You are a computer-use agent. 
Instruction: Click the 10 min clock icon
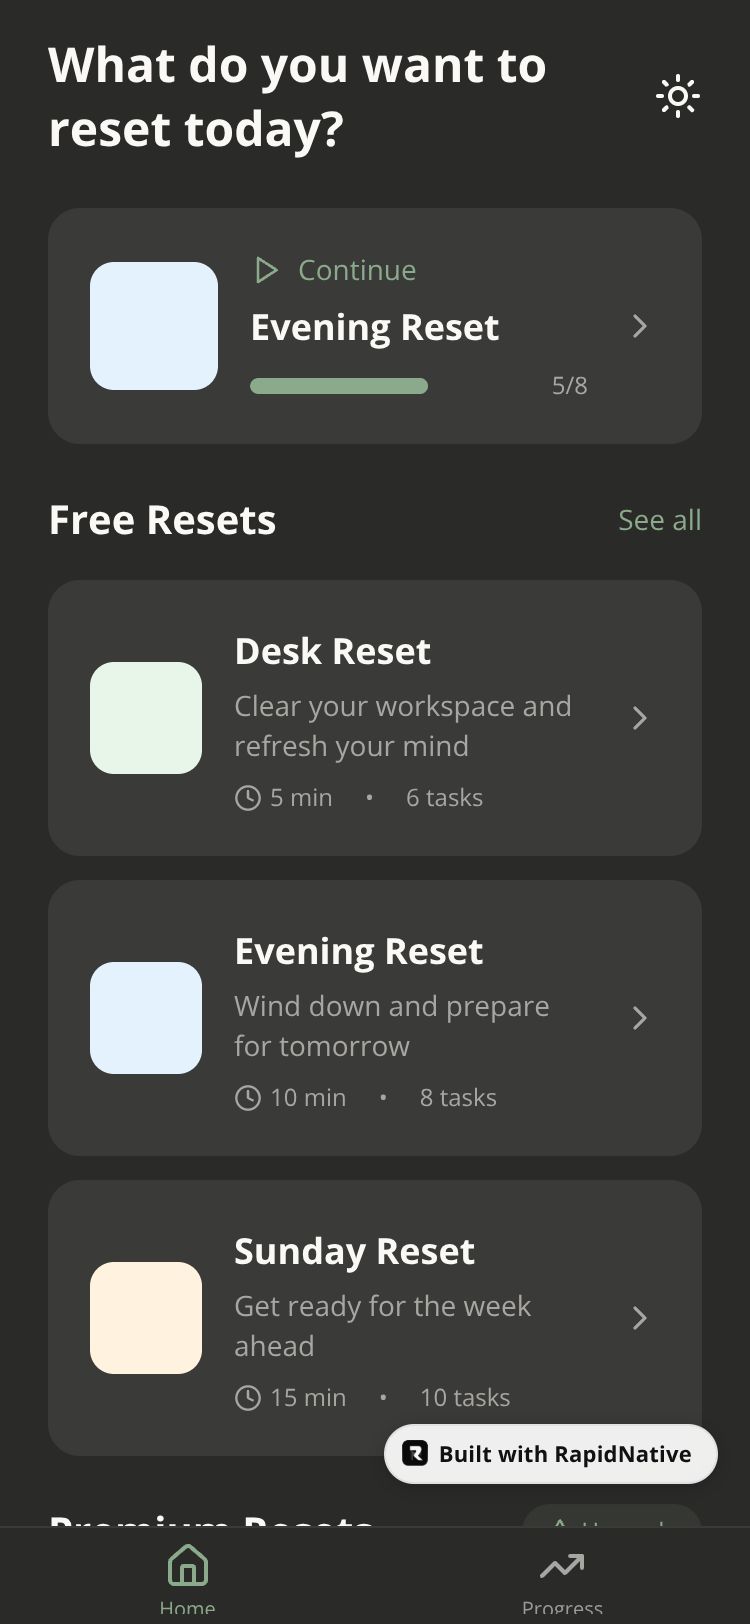(x=247, y=1098)
